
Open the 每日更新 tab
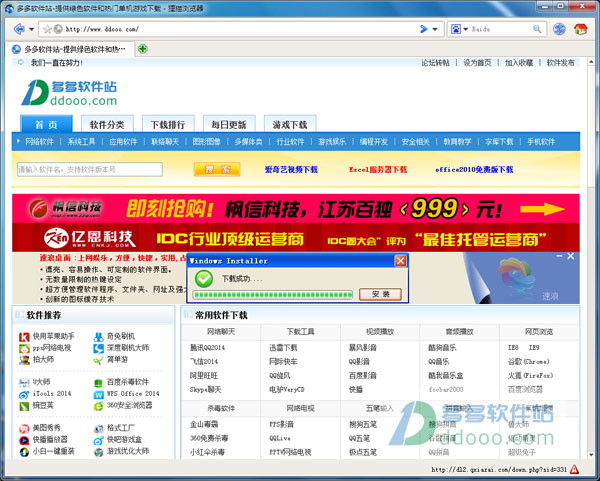point(229,124)
